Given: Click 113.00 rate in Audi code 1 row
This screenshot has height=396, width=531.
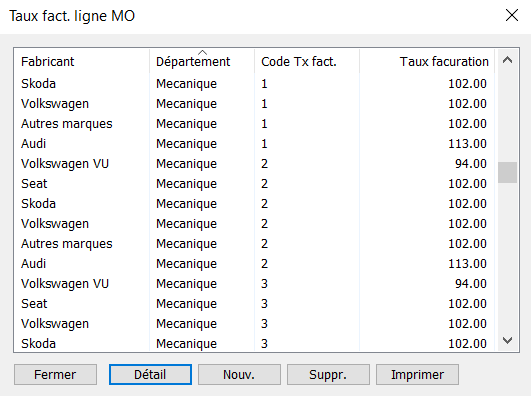Looking at the screenshot, I should [467, 144].
